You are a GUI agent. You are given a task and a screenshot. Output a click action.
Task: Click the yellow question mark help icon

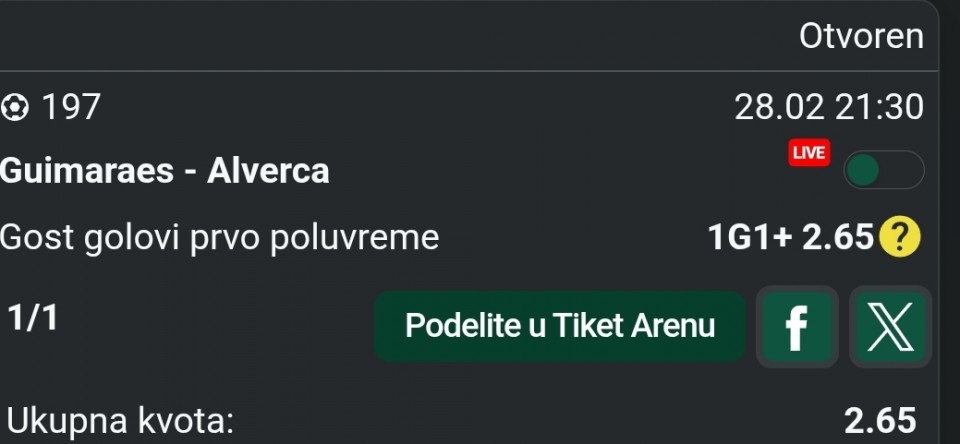point(899,238)
